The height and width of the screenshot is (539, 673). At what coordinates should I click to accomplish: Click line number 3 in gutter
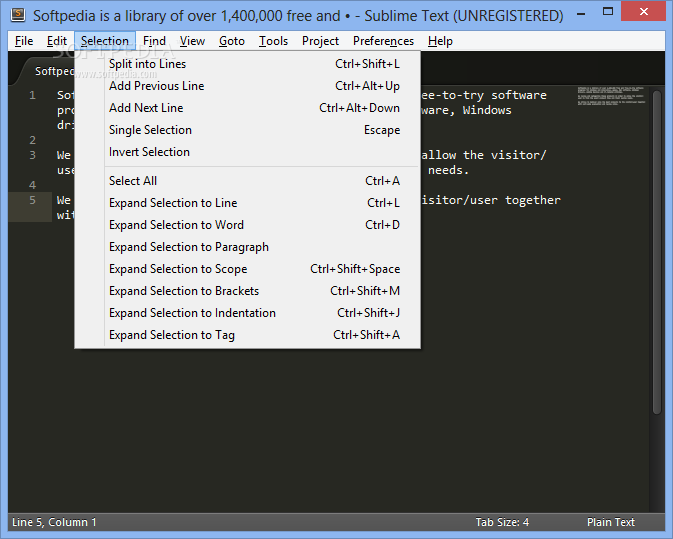point(32,155)
